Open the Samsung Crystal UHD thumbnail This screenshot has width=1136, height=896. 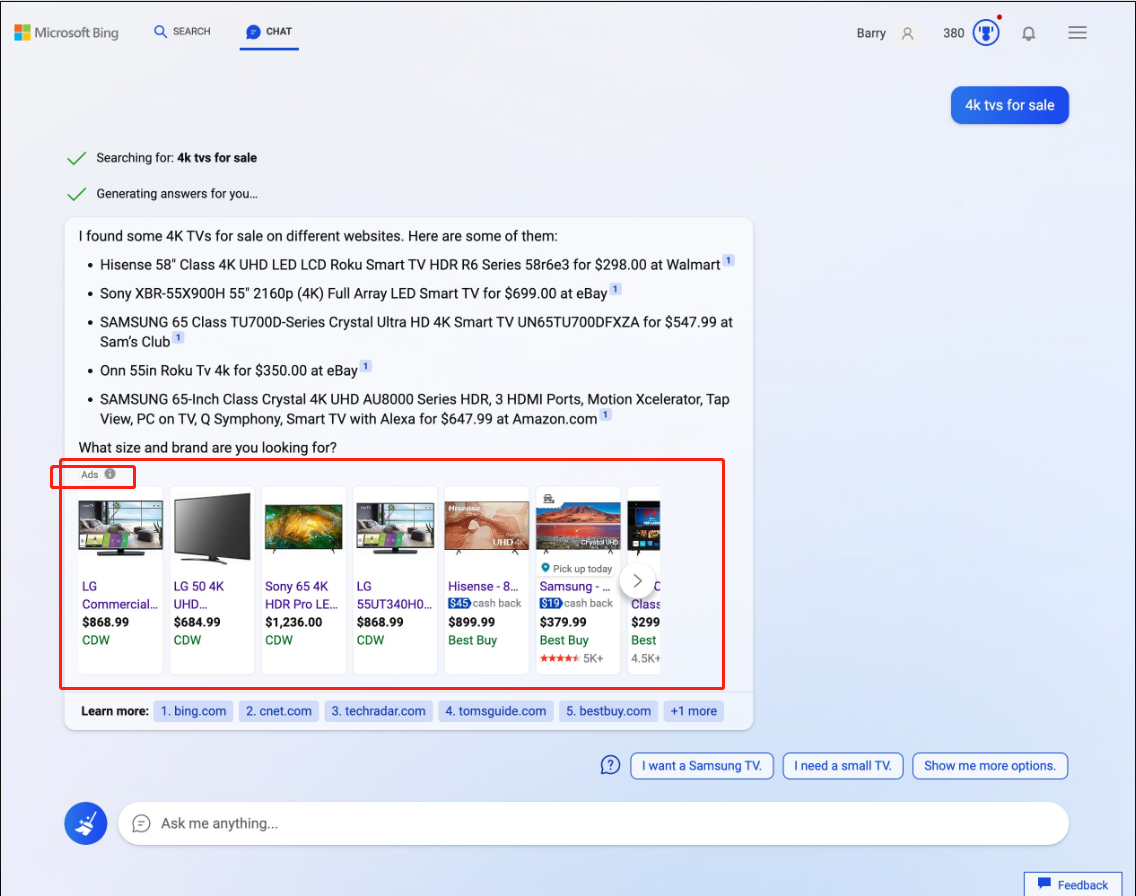click(578, 528)
